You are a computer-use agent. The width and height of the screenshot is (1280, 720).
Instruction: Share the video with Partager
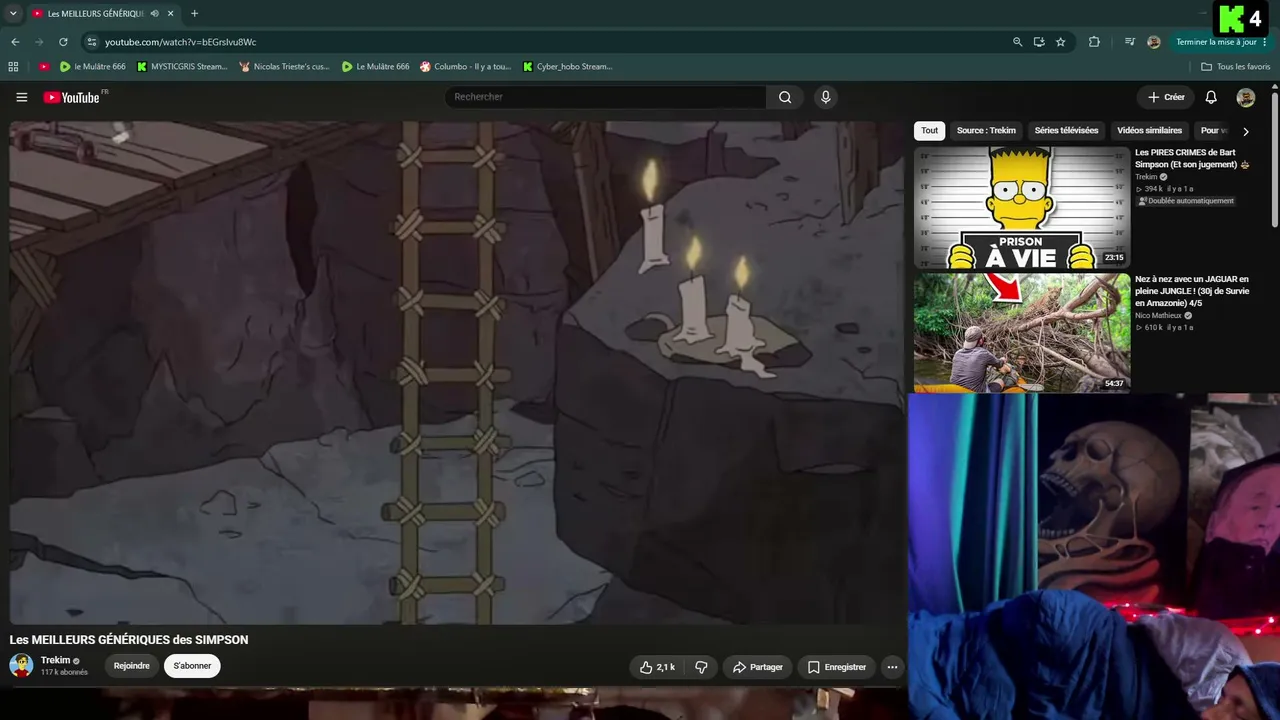(757, 667)
